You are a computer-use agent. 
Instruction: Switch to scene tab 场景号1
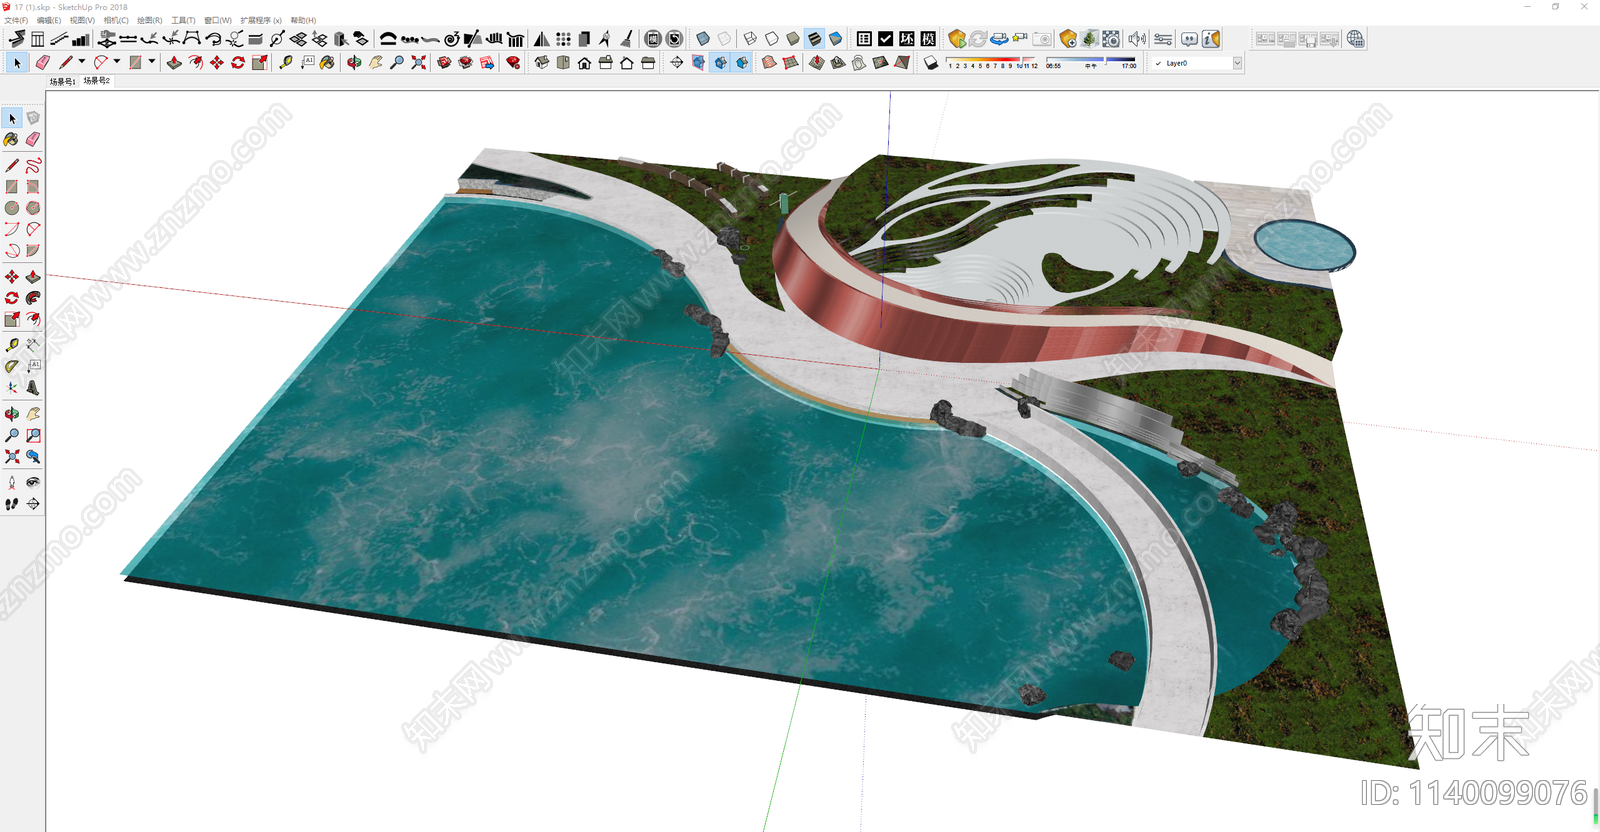pos(62,81)
